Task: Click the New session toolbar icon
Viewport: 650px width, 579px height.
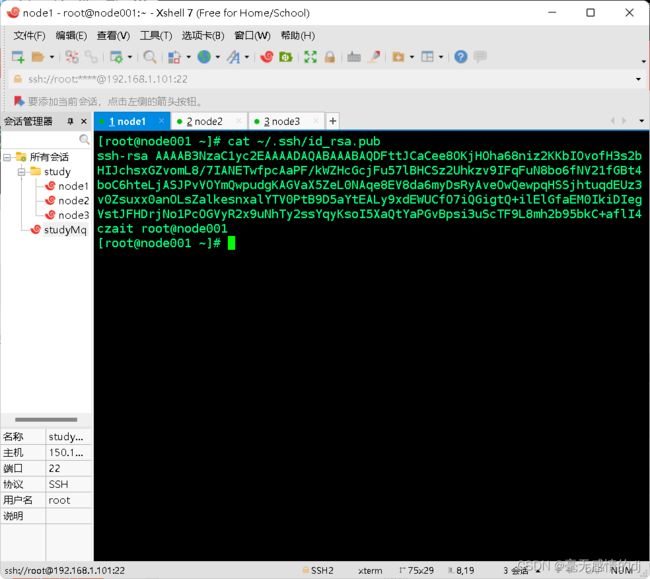Action: [18, 57]
